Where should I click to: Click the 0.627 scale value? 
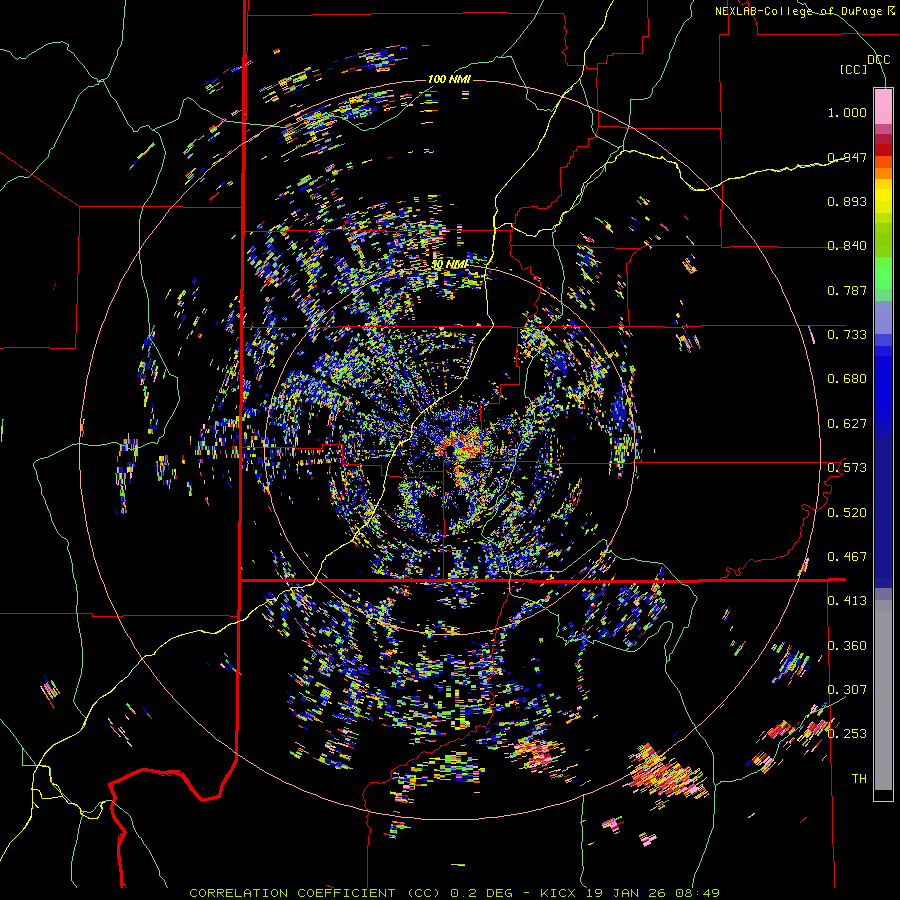847,424
